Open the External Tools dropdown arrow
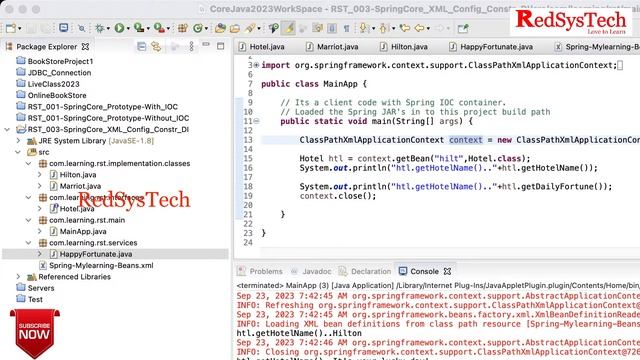Screen dimensions: 640x360 click(168, 29)
